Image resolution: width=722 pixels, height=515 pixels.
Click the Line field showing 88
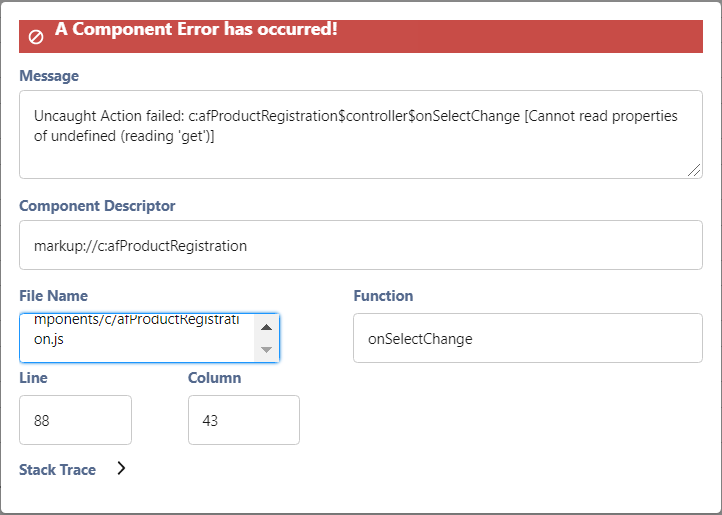click(x=75, y=420)
